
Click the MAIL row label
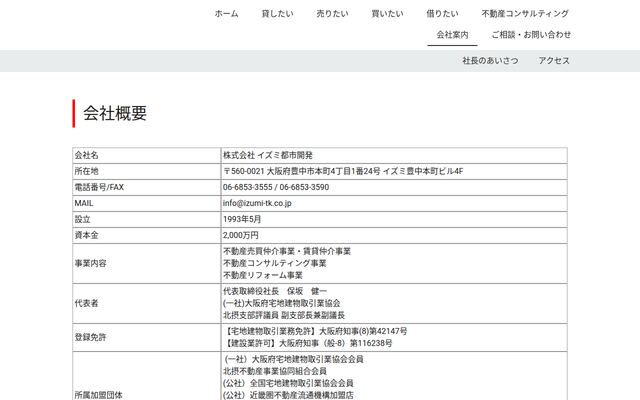84,203
